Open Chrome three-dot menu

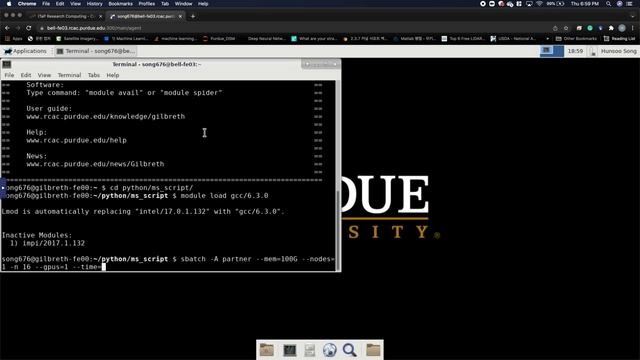tap(632, 28)
